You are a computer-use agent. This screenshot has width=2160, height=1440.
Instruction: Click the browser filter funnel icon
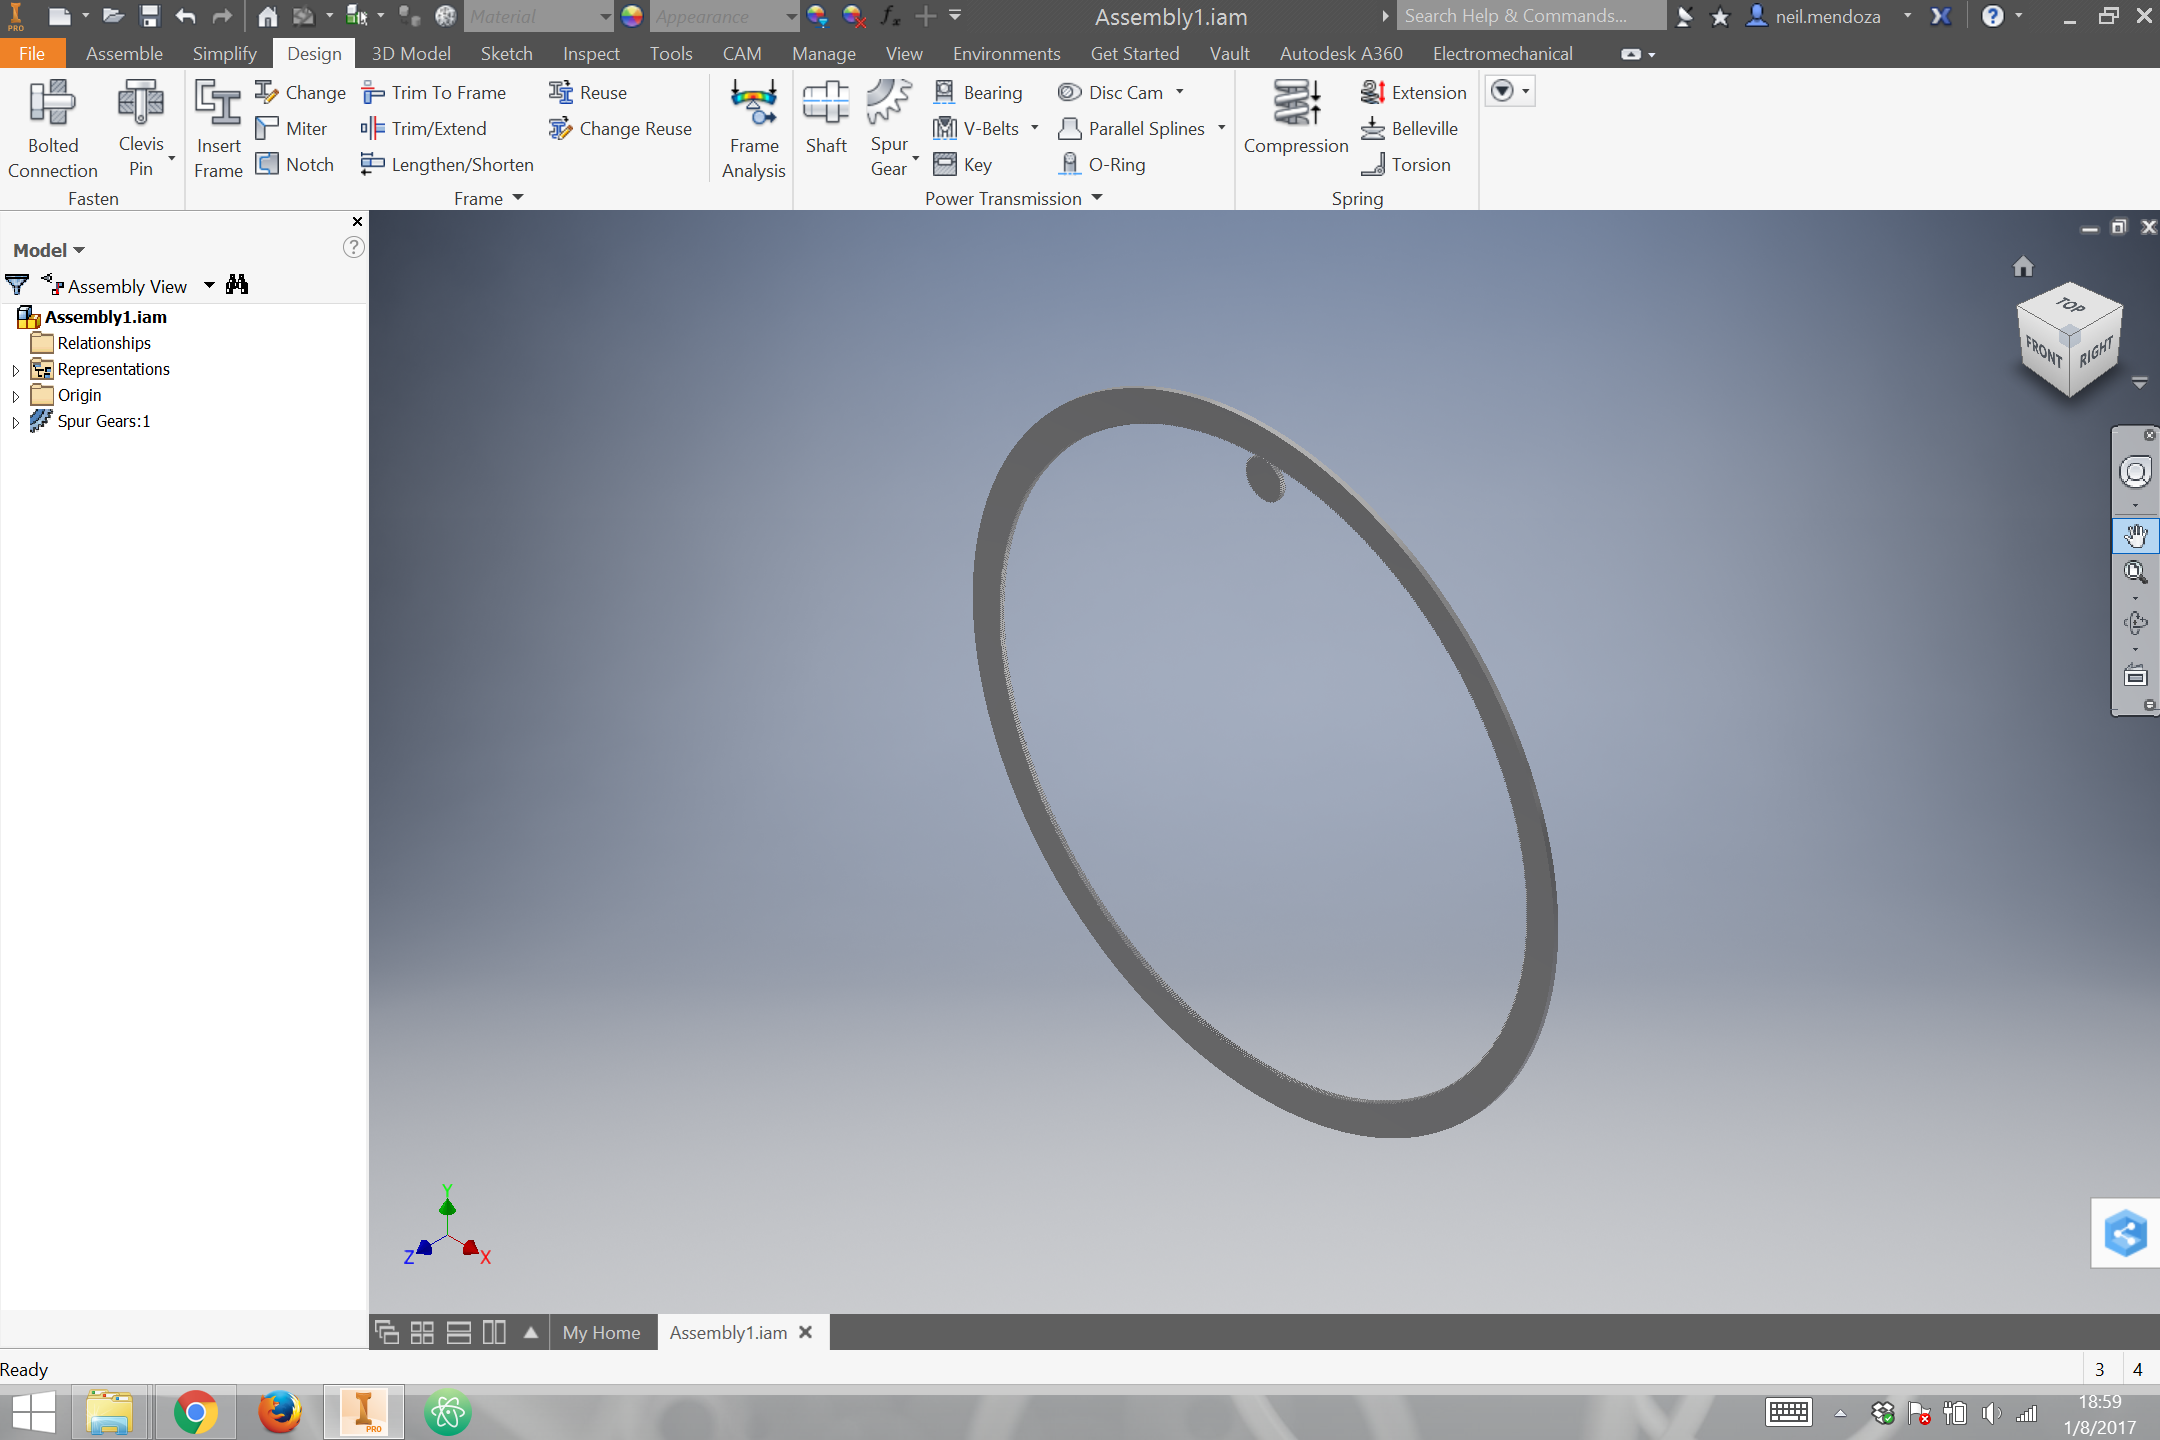click(17, 285)
